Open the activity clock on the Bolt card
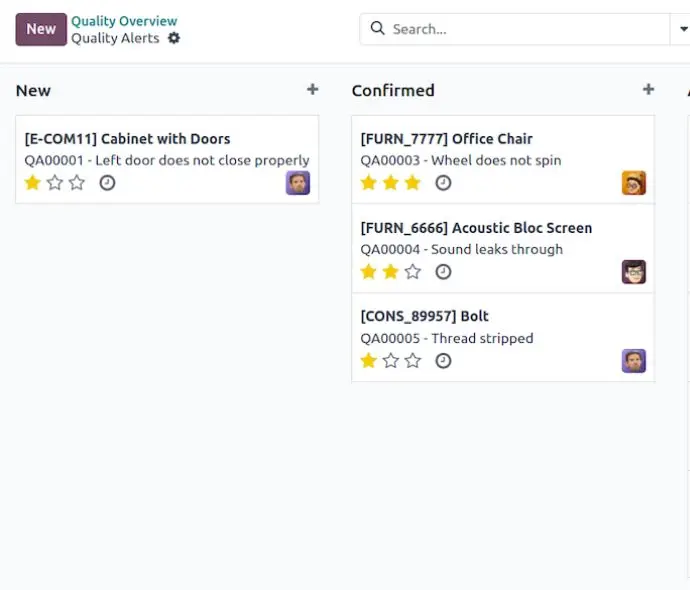 pyautogui.click(x=443, y=361)
